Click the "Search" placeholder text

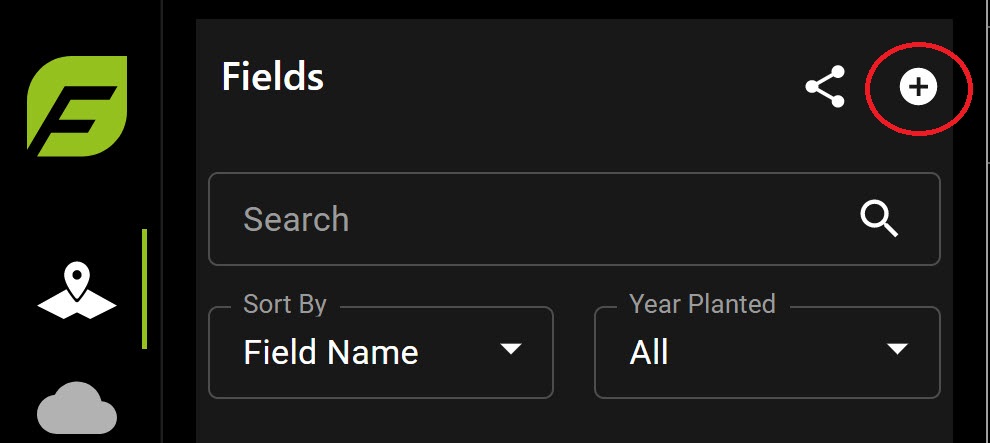(x=296, y=219)
